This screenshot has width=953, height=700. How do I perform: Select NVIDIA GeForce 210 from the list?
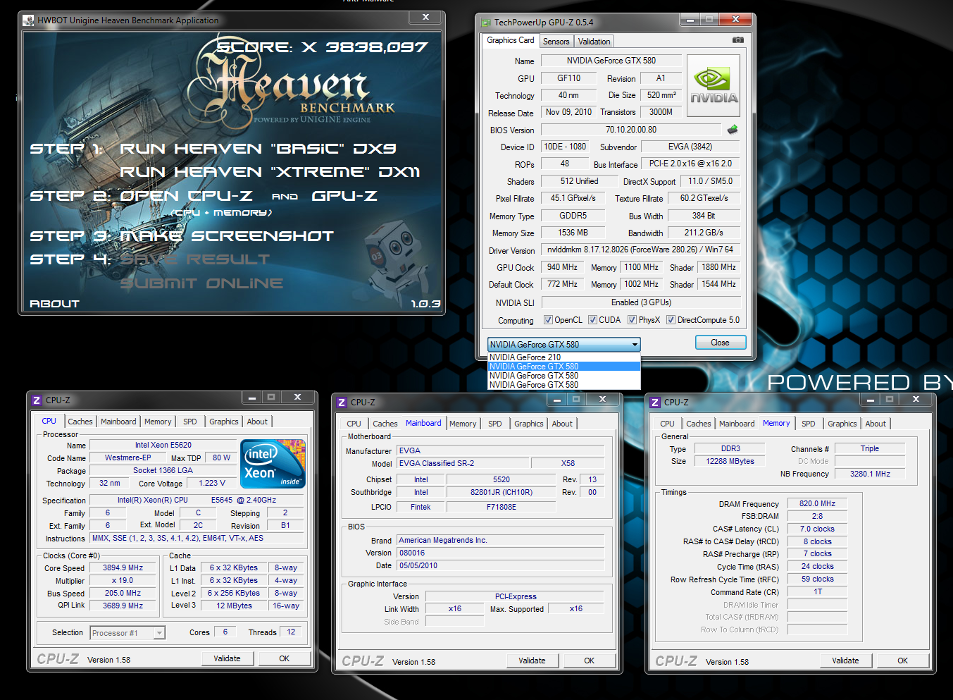[564, 357]
